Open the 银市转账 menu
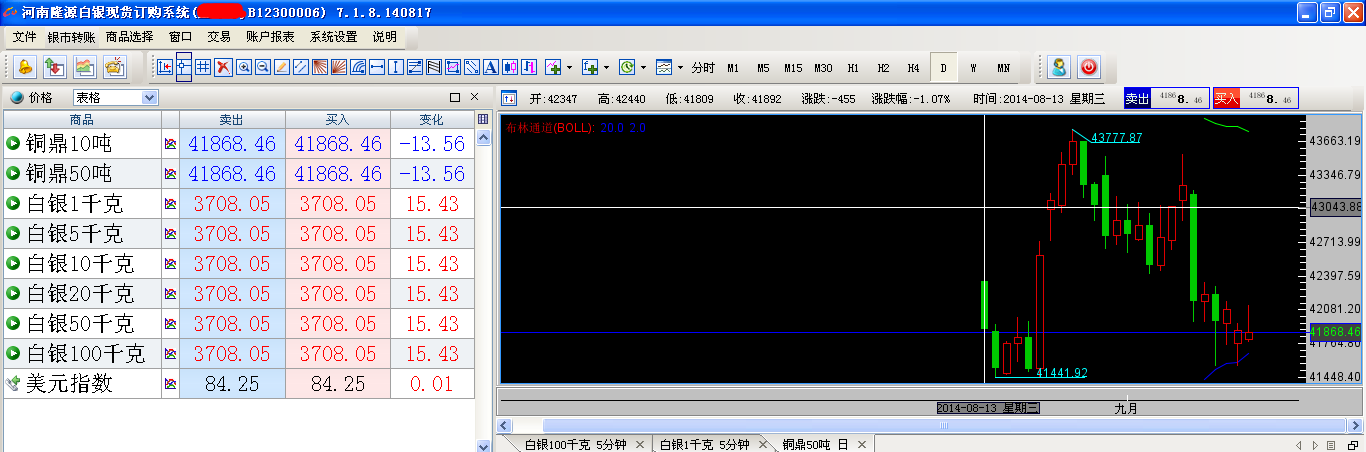1366x452 pixels. [71, 37]
